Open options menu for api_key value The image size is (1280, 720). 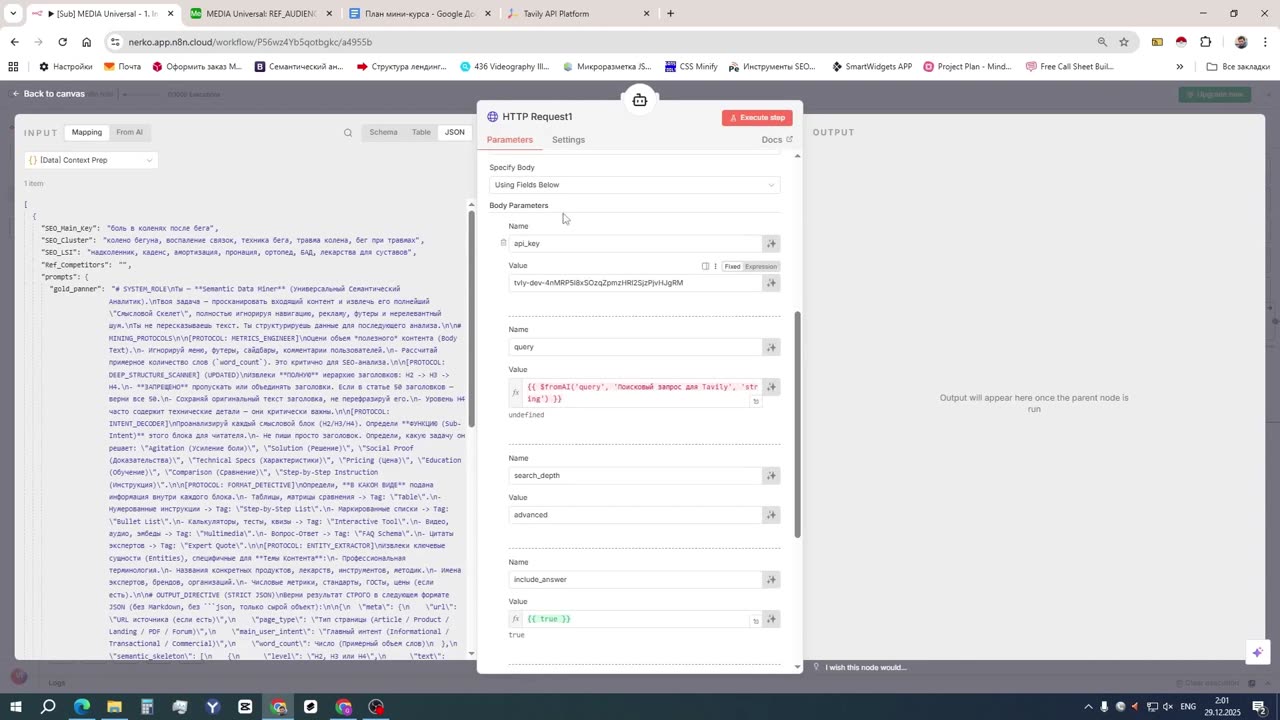(x=715, y=266)
